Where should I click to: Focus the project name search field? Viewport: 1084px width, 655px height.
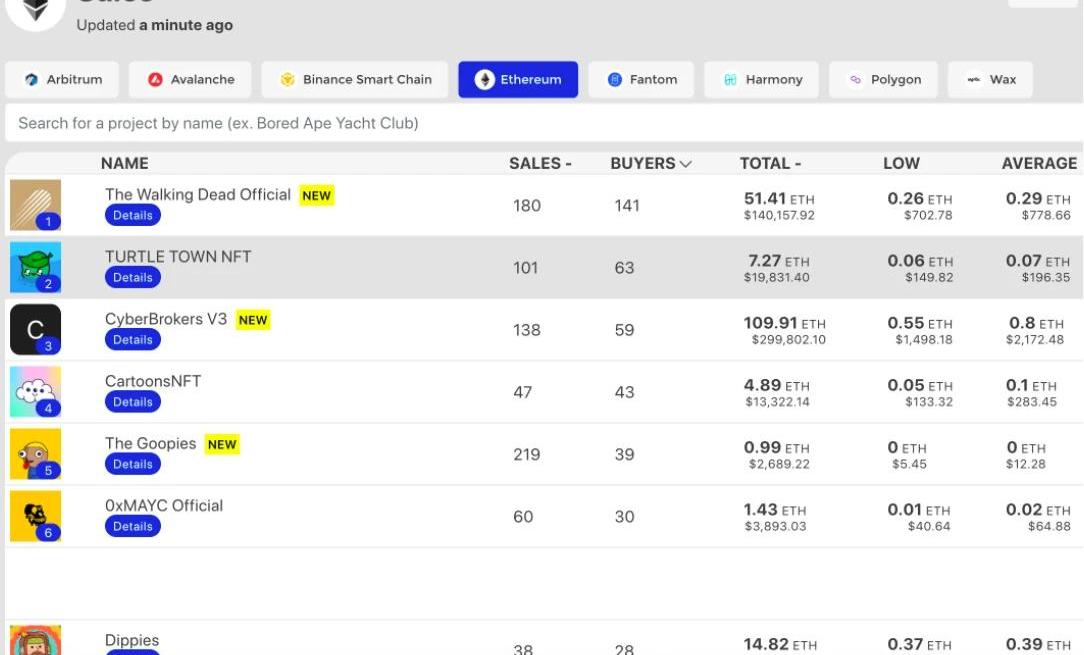point(544,123)
